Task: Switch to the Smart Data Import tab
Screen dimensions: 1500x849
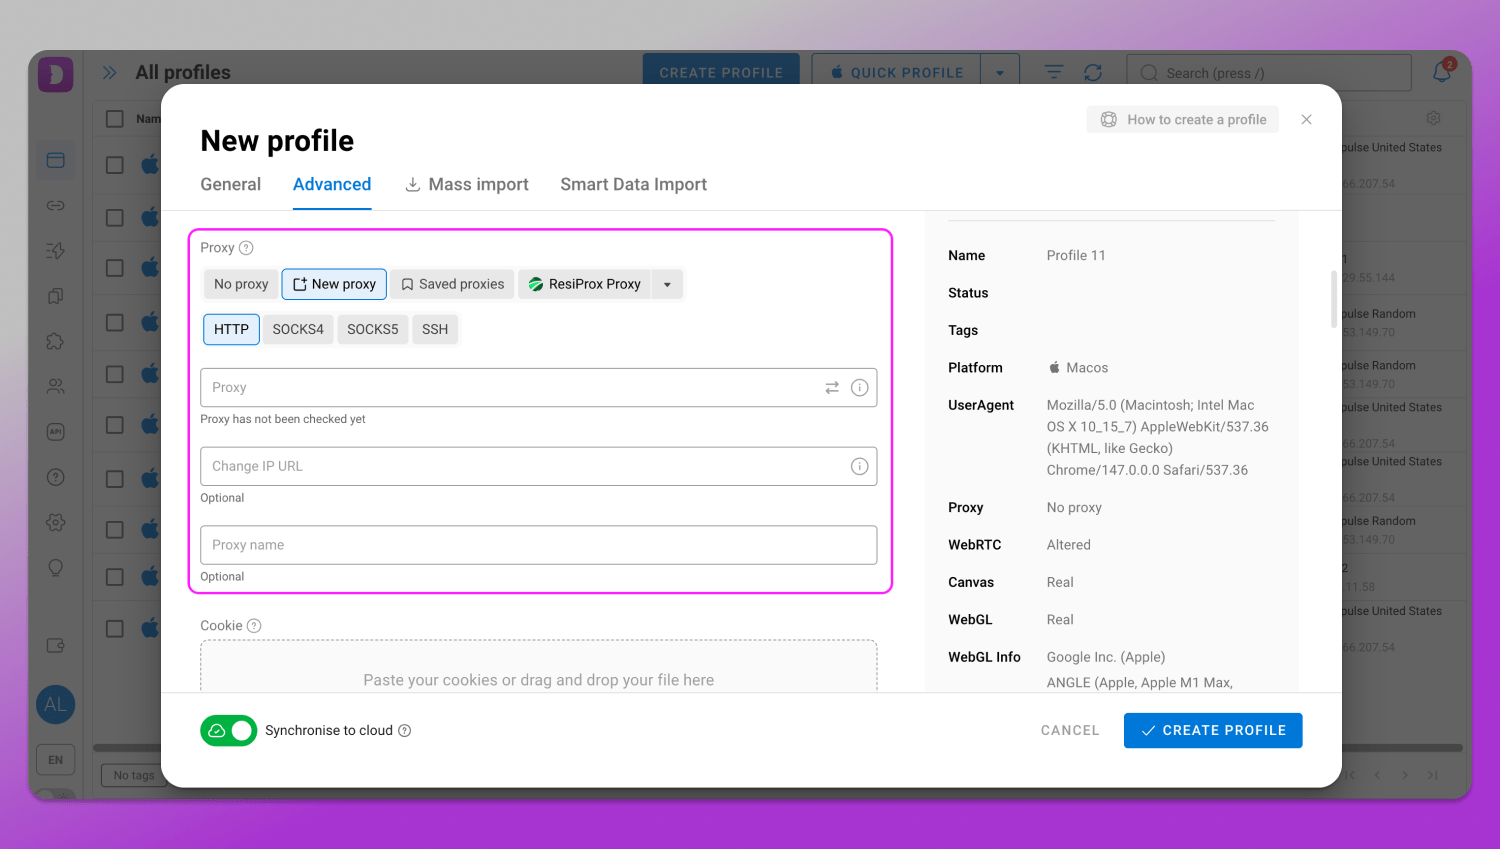Action: click(x=634, y=185)
